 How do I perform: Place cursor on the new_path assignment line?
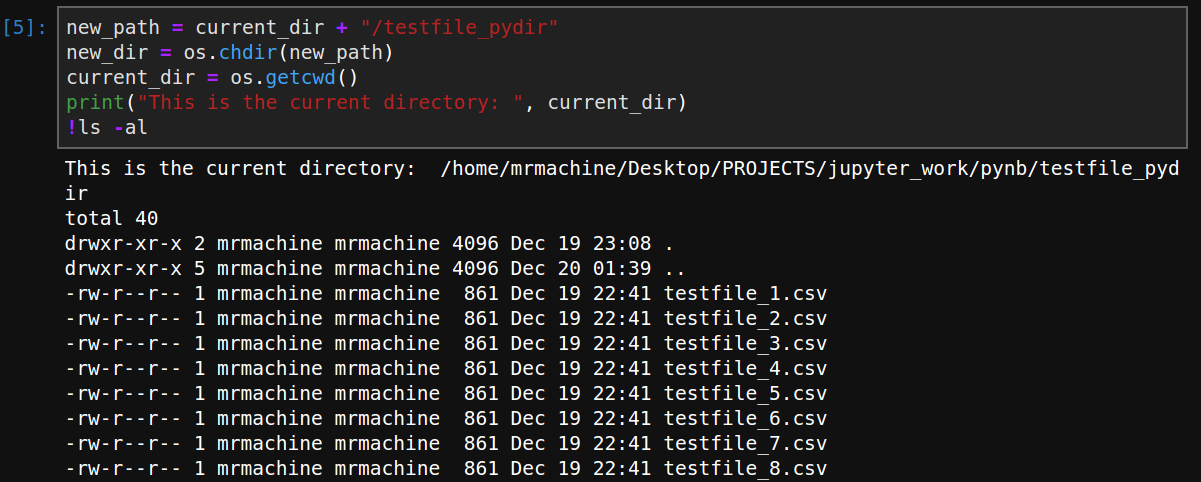tap(312, 28)
